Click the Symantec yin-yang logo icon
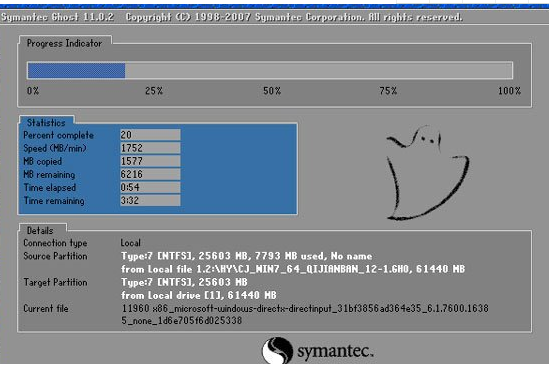 point(278,351)
